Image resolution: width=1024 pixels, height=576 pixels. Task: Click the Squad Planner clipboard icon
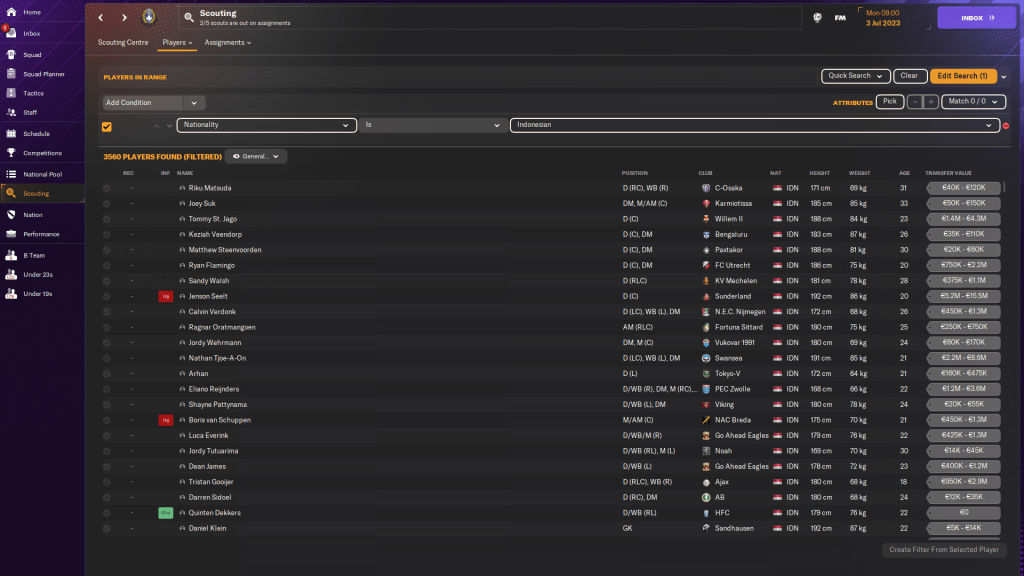tap(10, 73)
